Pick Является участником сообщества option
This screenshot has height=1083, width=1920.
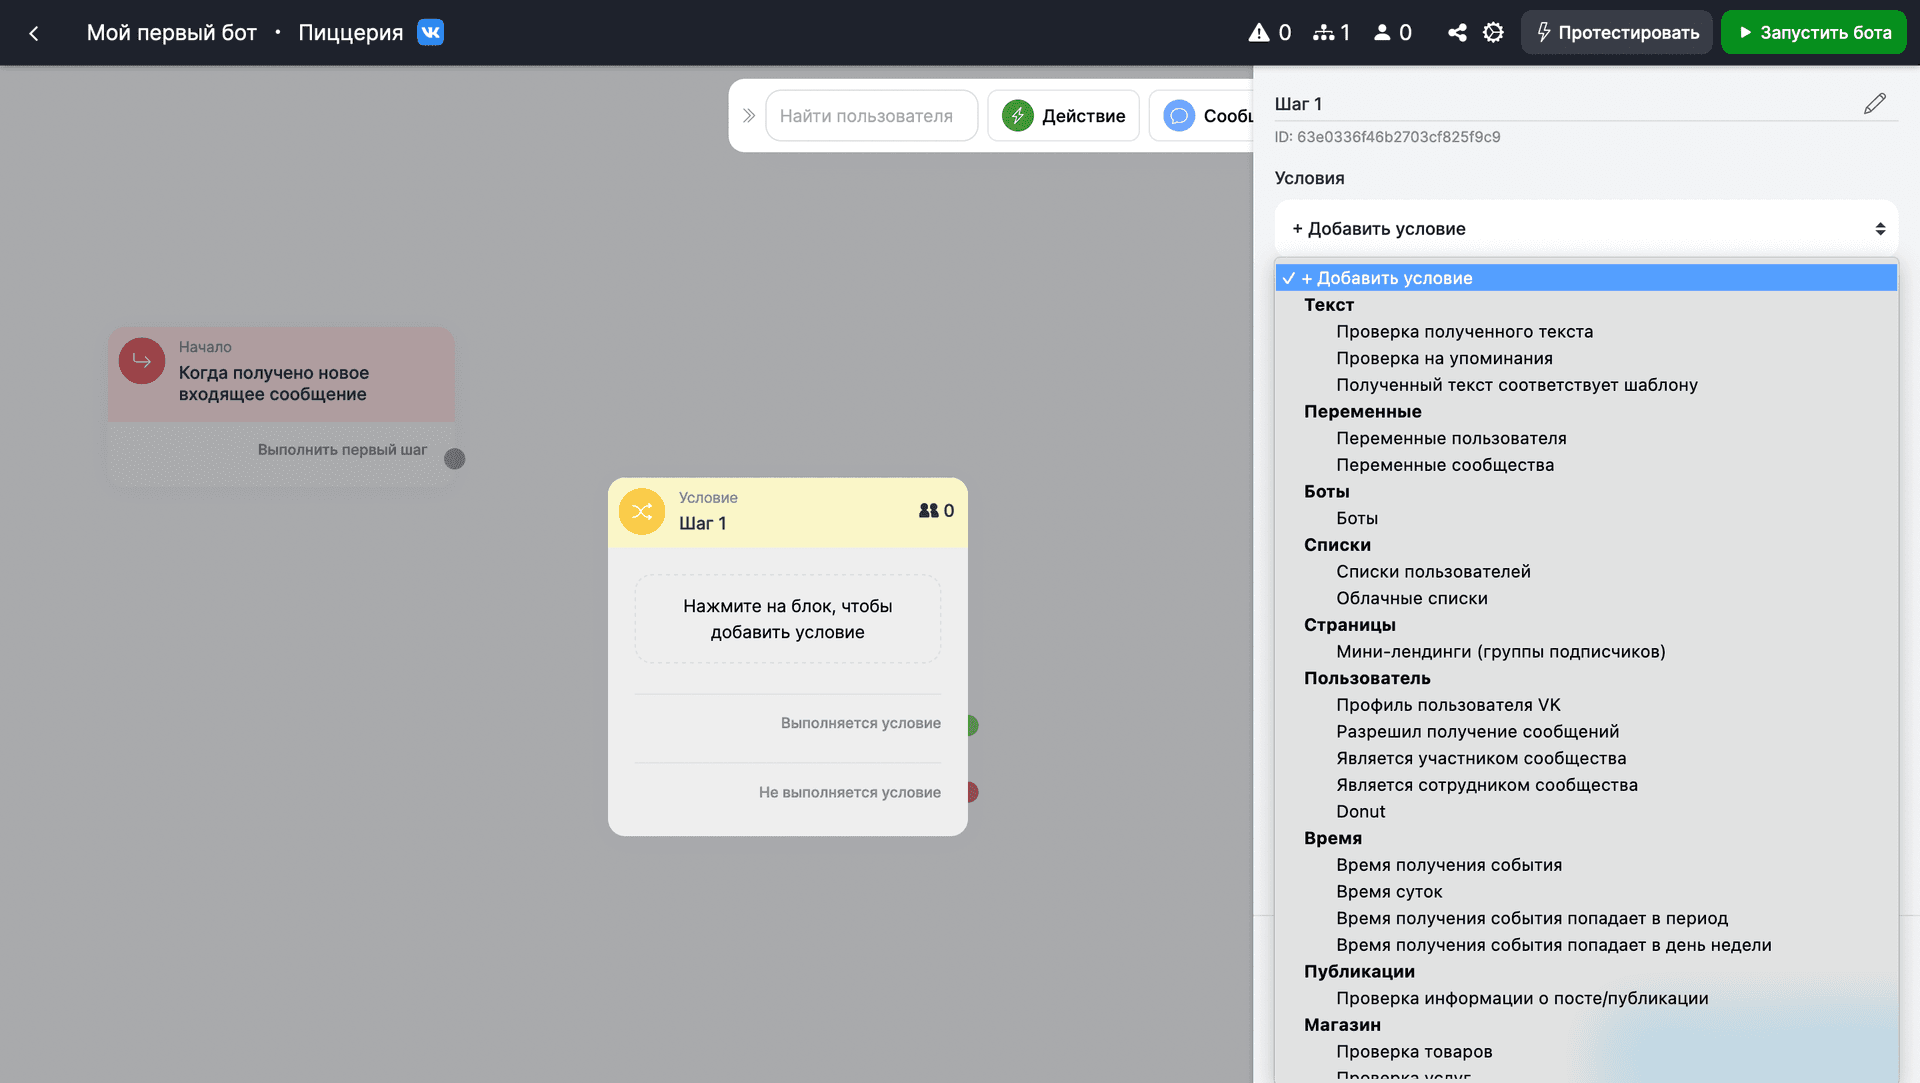coord(1481,758)
